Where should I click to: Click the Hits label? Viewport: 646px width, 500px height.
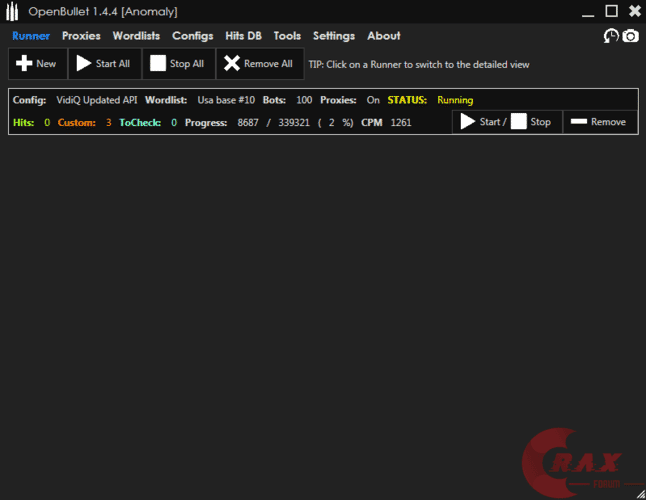(23, 123)
